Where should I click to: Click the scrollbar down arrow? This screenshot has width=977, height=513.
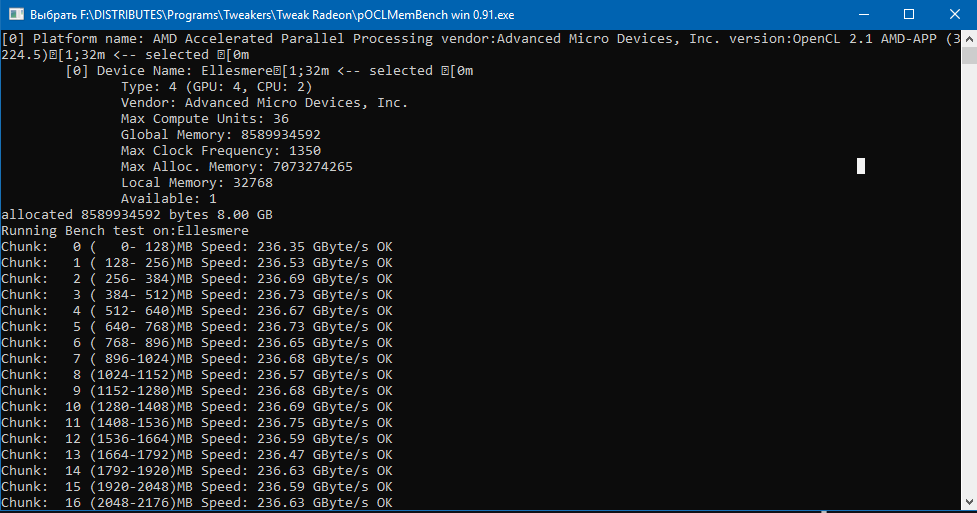pyautogui.click(x=968, y=504)
